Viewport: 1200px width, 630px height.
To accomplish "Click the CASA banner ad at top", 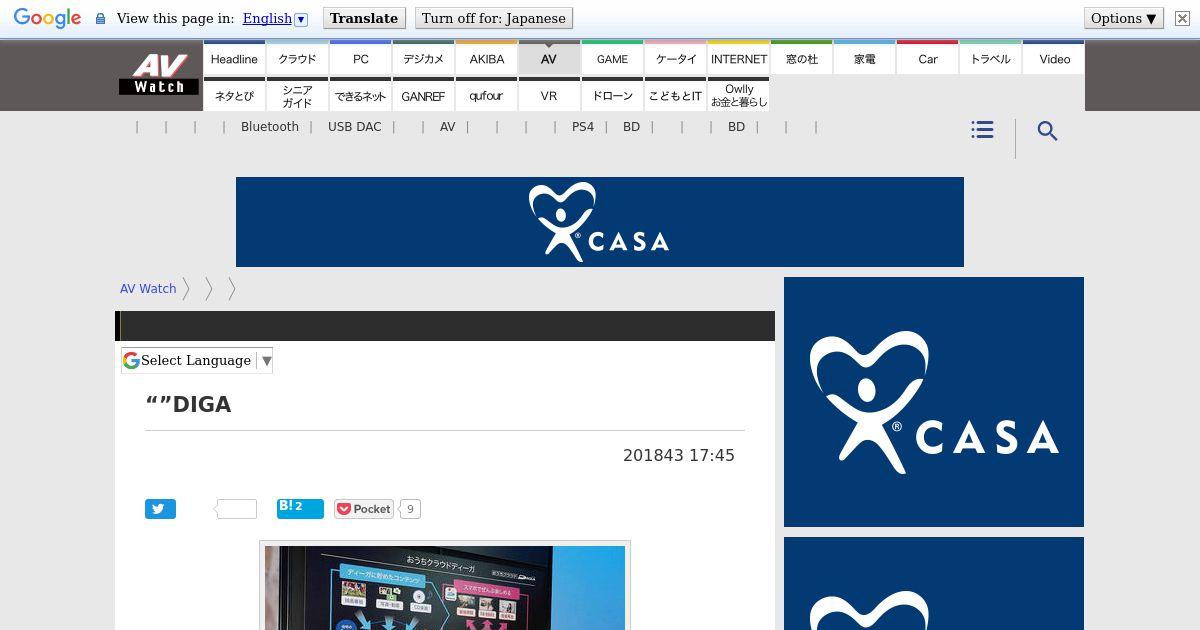I will coord(600,222).
